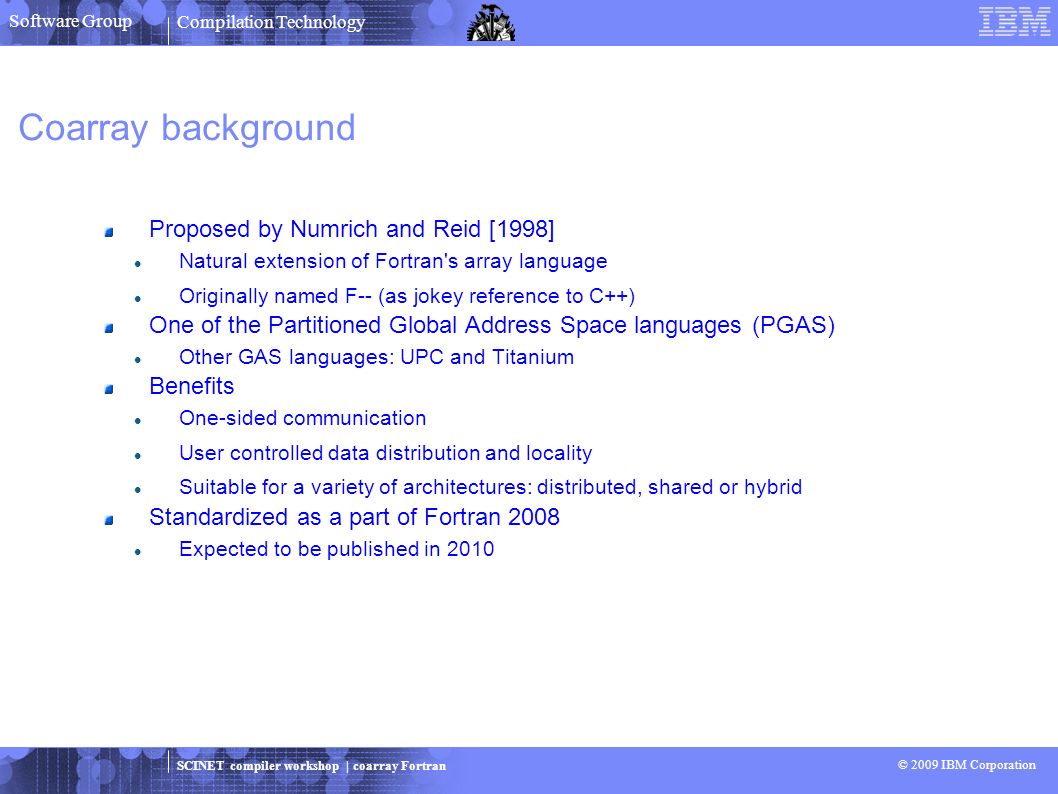
Task: Click '© 2009 IBM Corporation' footer text
Action: pyautogui.click(x=966, y=764)
